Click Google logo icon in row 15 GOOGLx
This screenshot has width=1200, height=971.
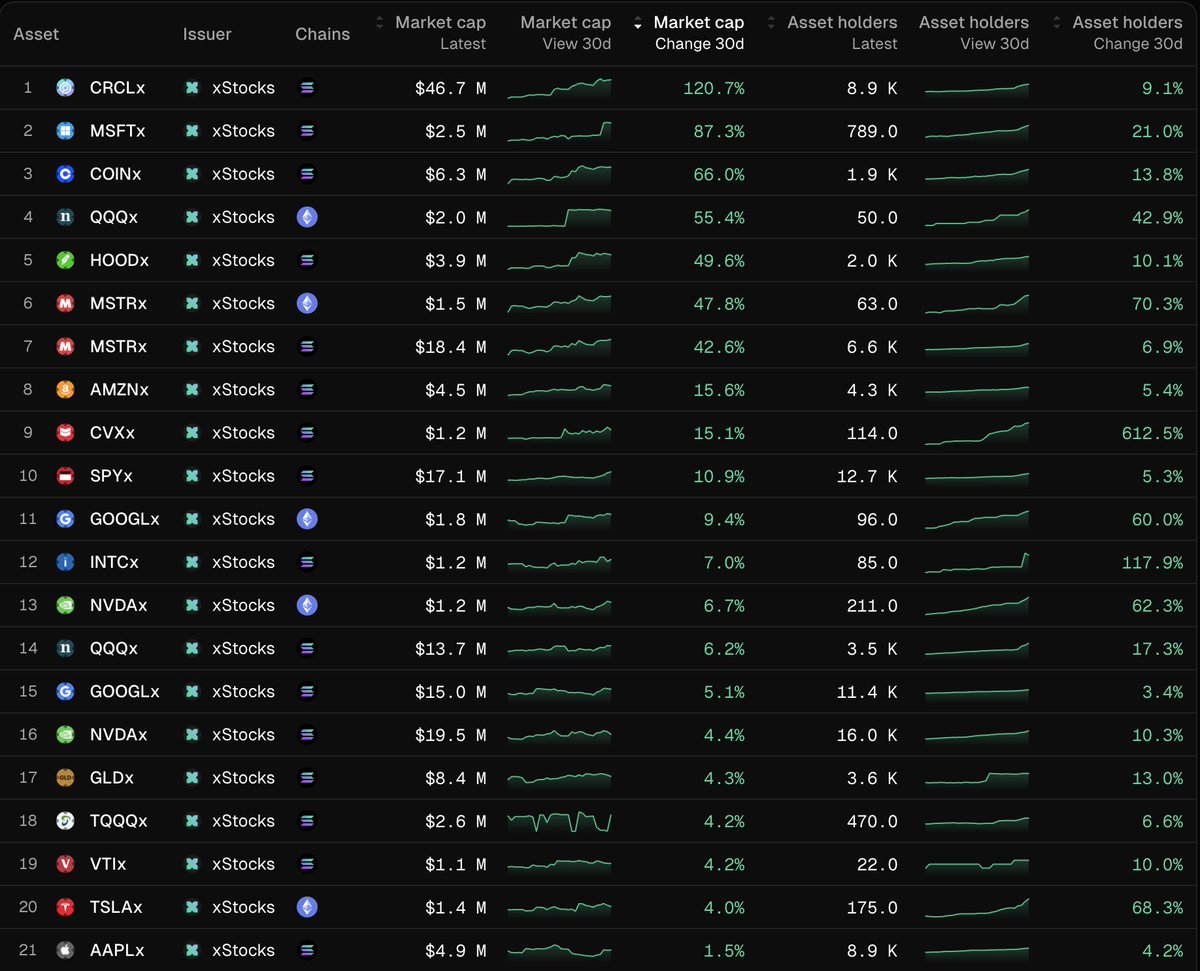tap(65, 692)
